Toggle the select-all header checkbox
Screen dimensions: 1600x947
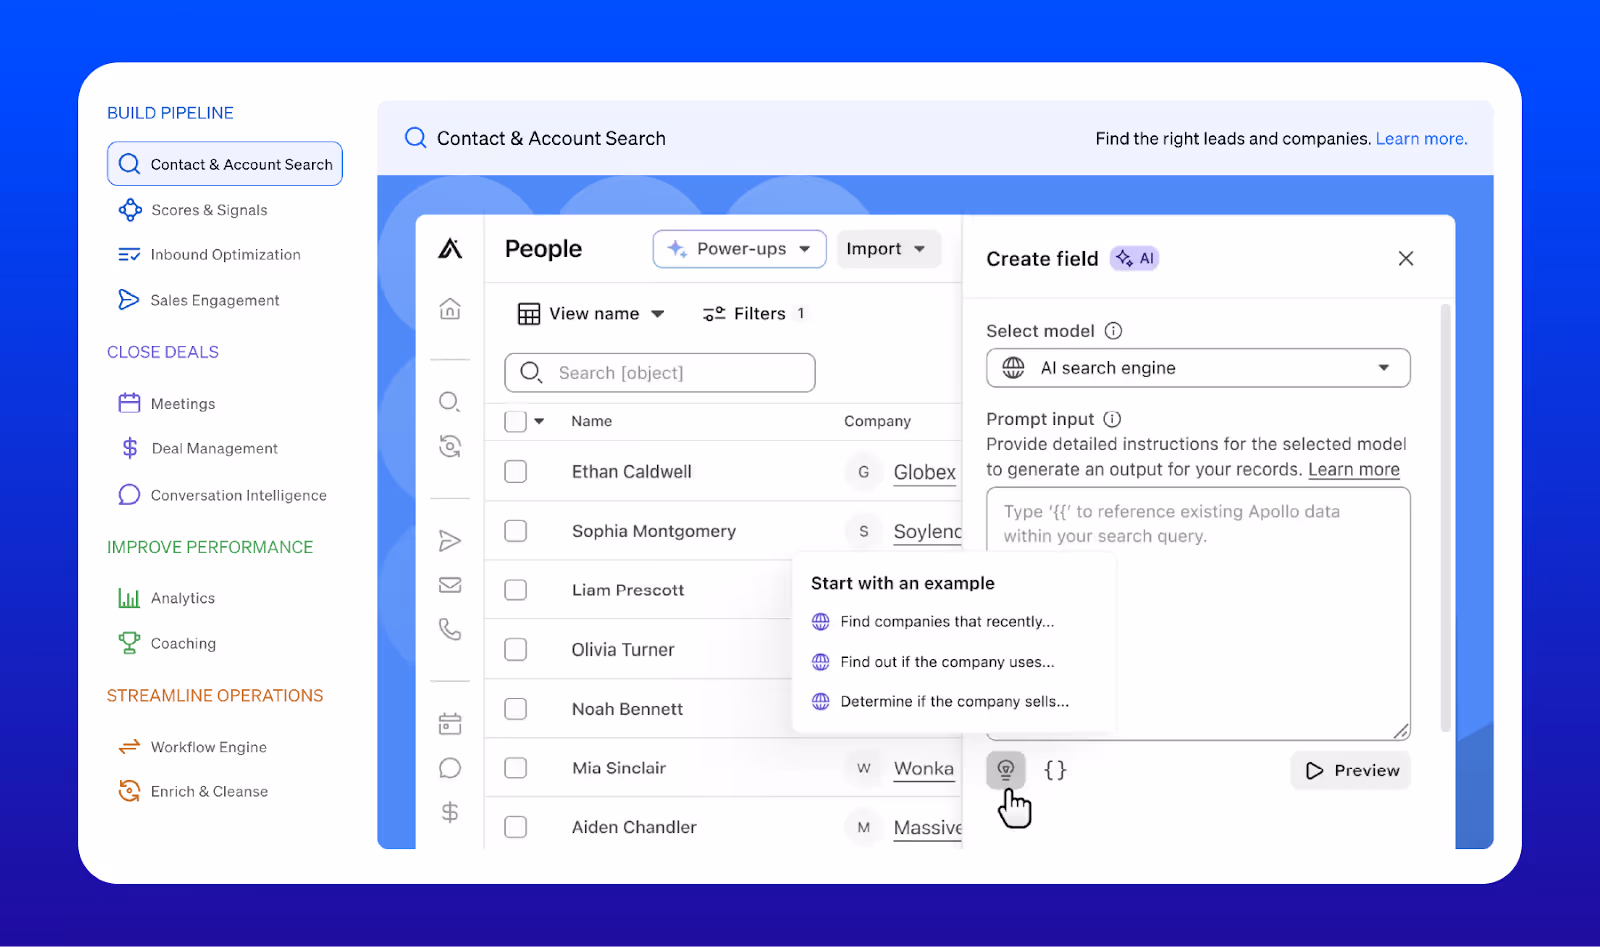point(516,421)
